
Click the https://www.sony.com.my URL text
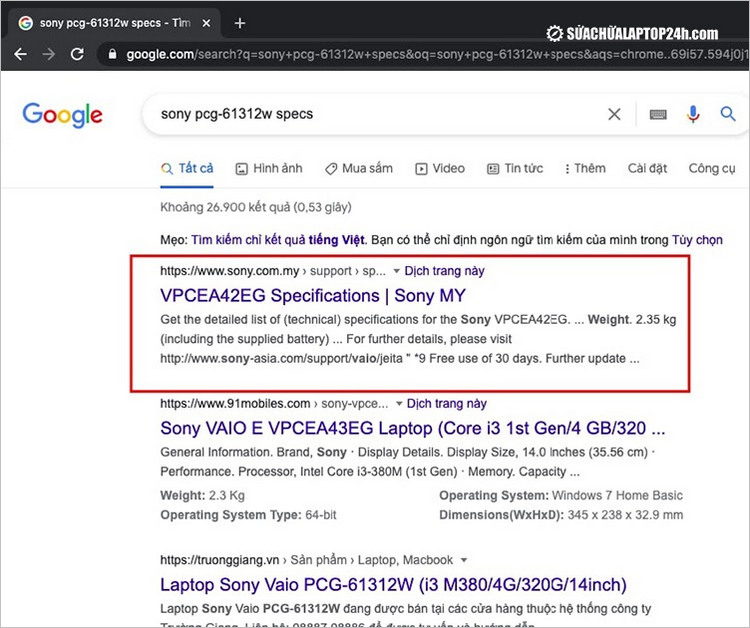coord(229,271)
